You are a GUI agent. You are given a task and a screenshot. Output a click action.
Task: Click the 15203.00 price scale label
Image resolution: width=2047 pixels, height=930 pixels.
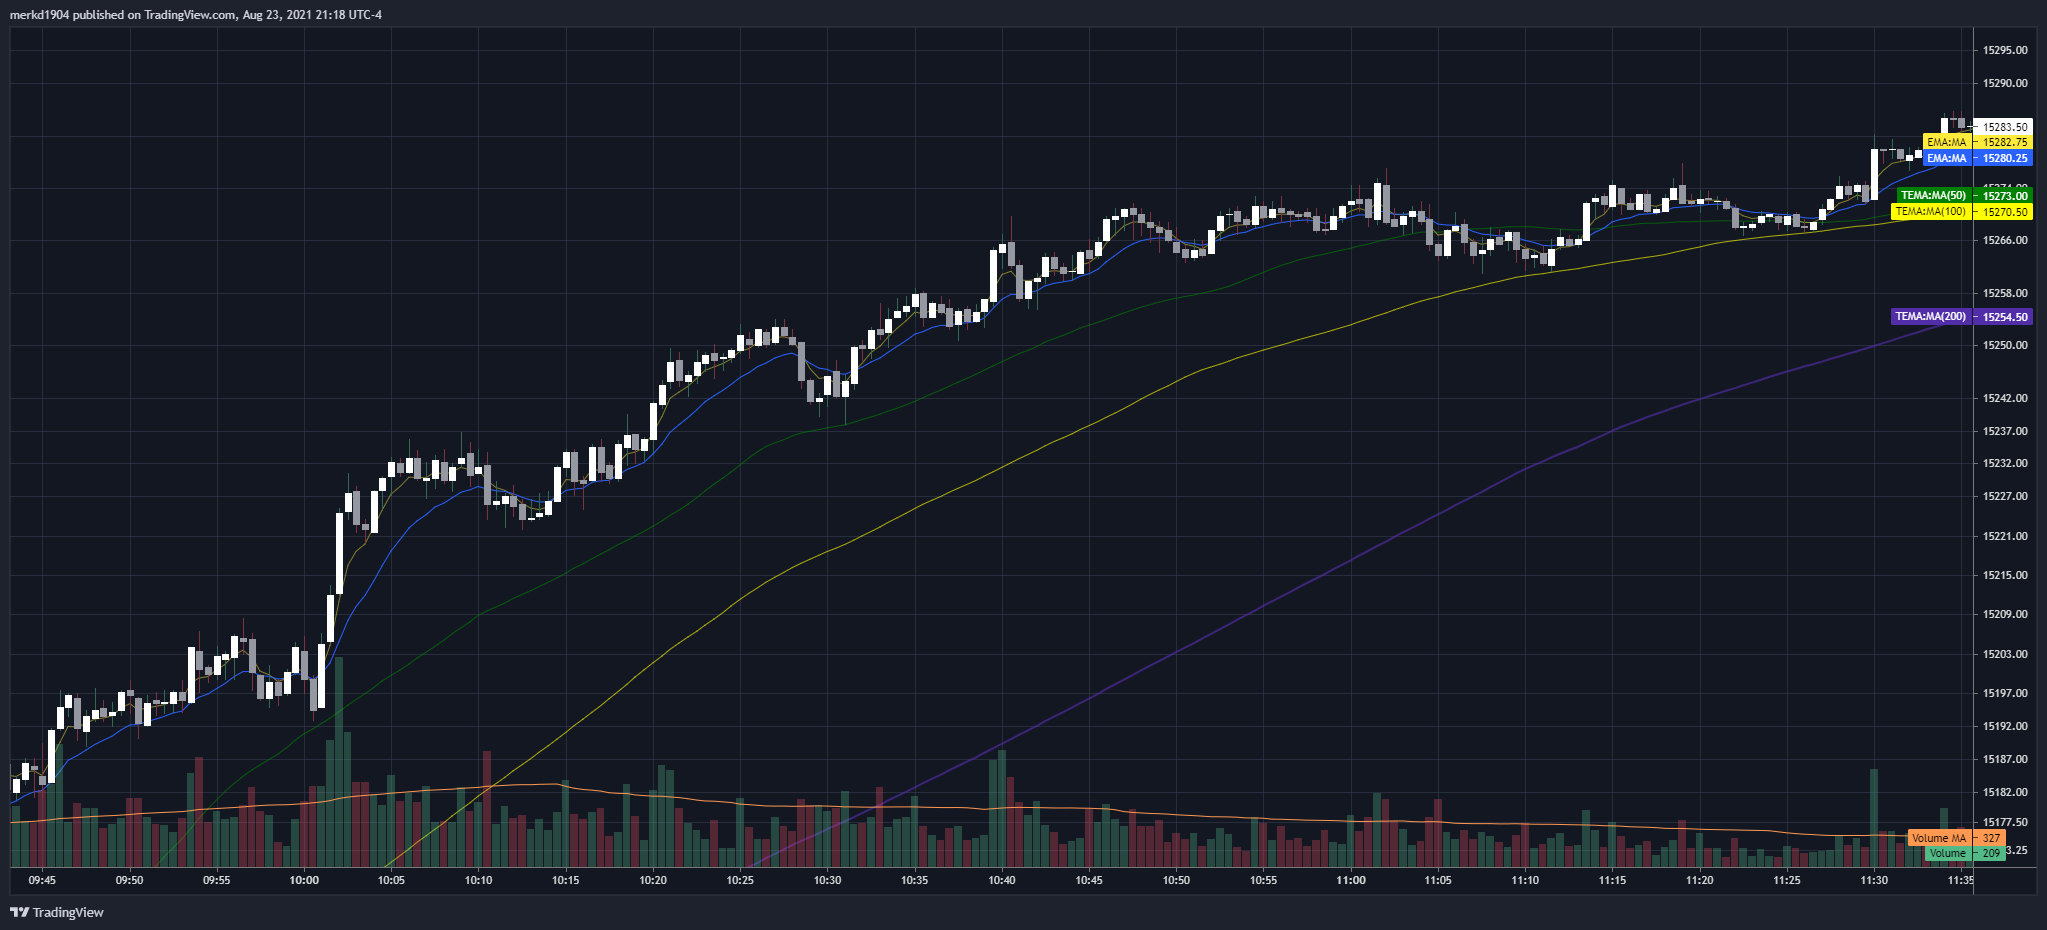2005,654
